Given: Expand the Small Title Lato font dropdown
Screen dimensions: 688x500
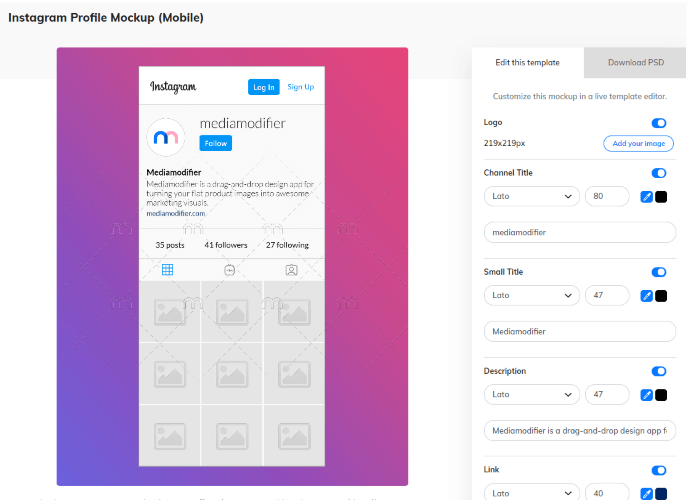Looking at the screenshot, I should (531, 296).
